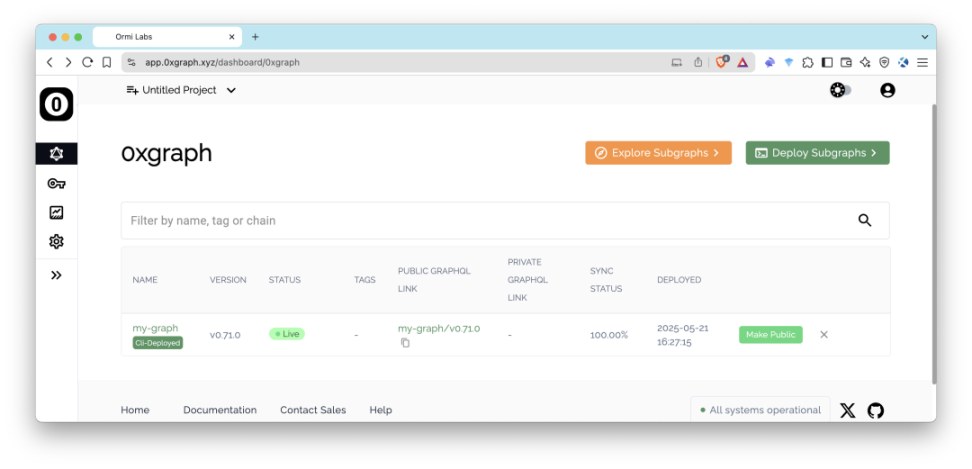Open the tab list dropdown chevron
This screenshot has height=469, width=972.
click(x=924, y=37)
